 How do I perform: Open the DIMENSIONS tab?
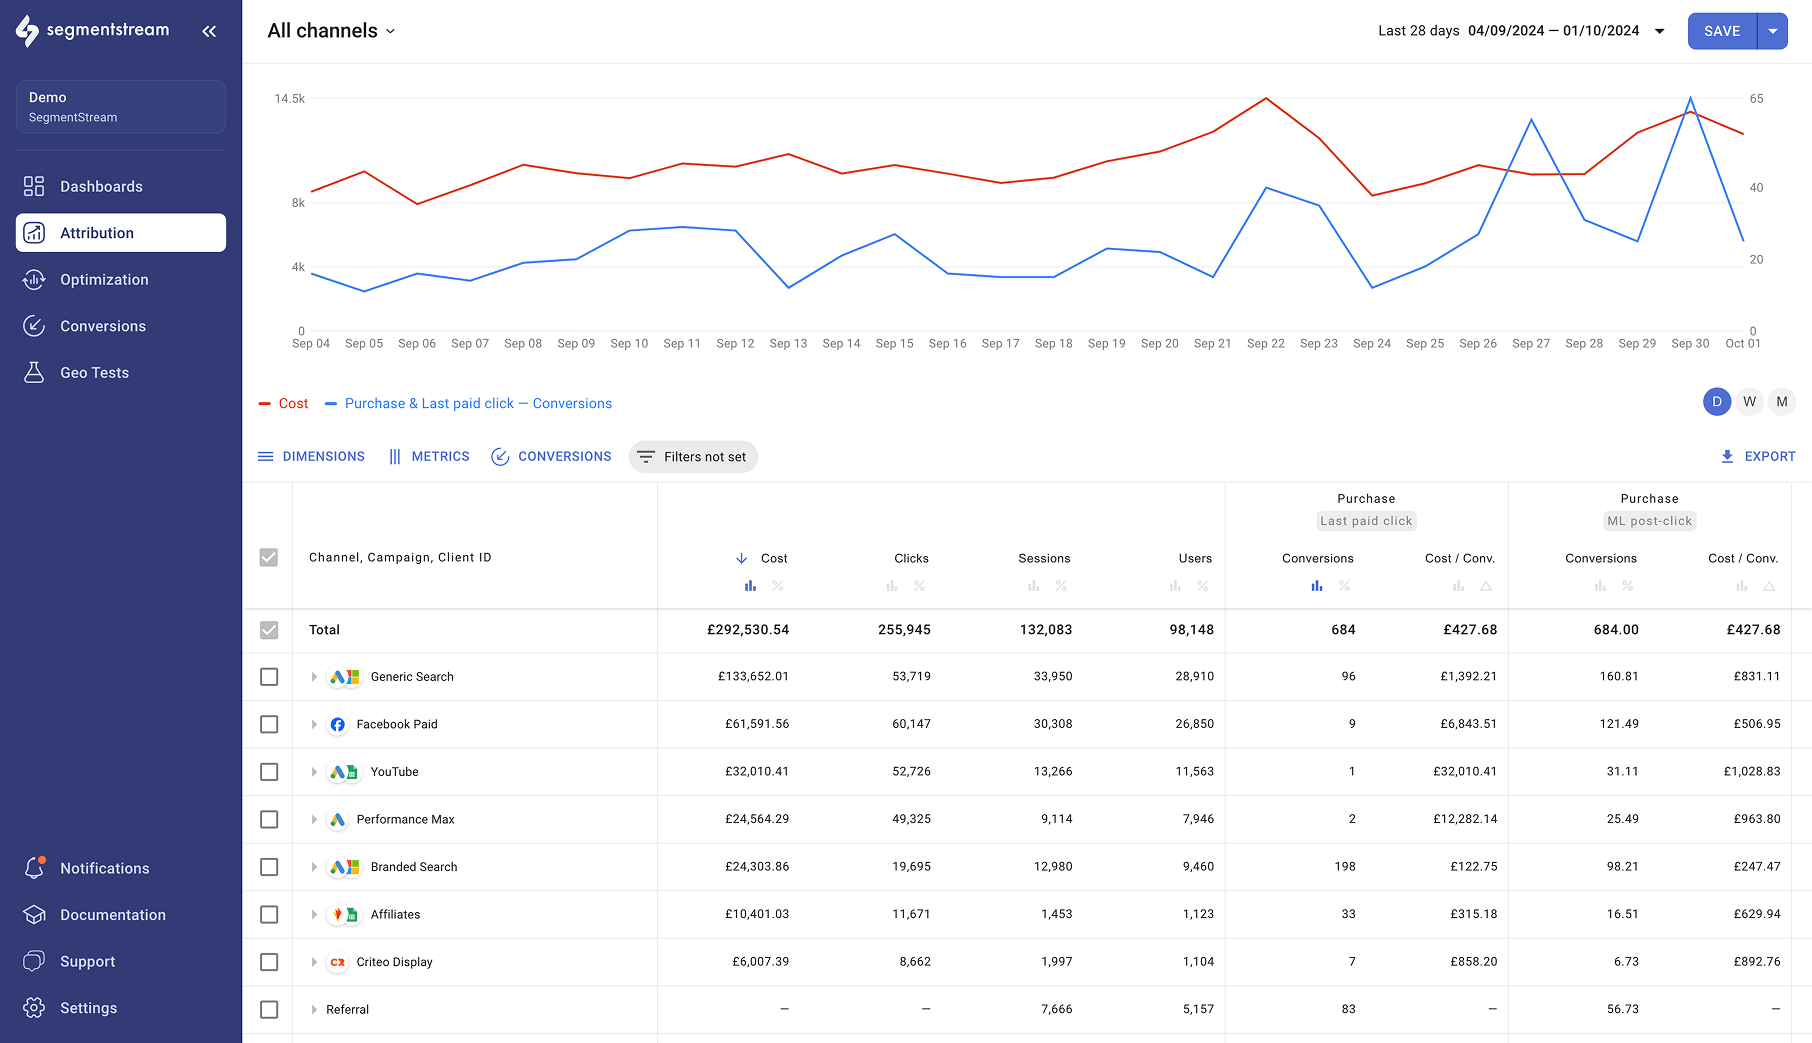pyautogui.click(x=311, y=456)
